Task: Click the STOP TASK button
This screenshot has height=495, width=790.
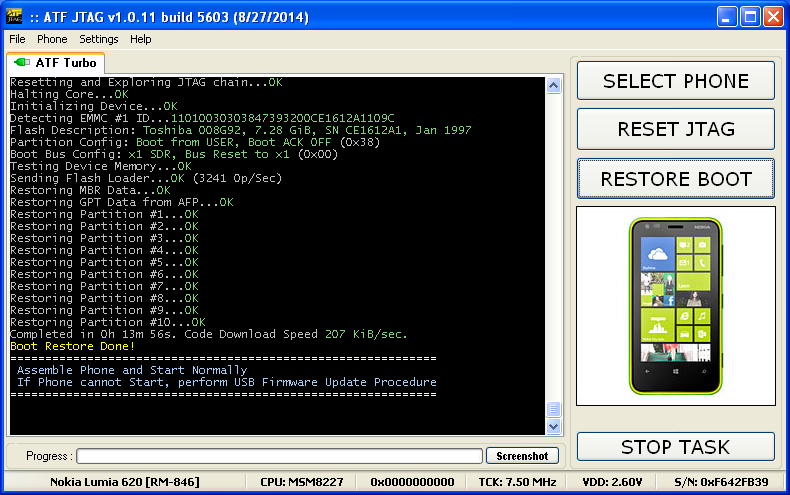Action: coord(676,447)
